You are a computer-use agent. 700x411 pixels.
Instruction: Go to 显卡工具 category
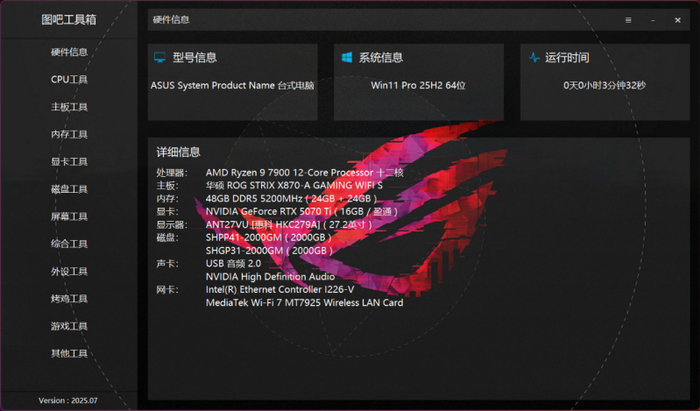click(69, 162)
